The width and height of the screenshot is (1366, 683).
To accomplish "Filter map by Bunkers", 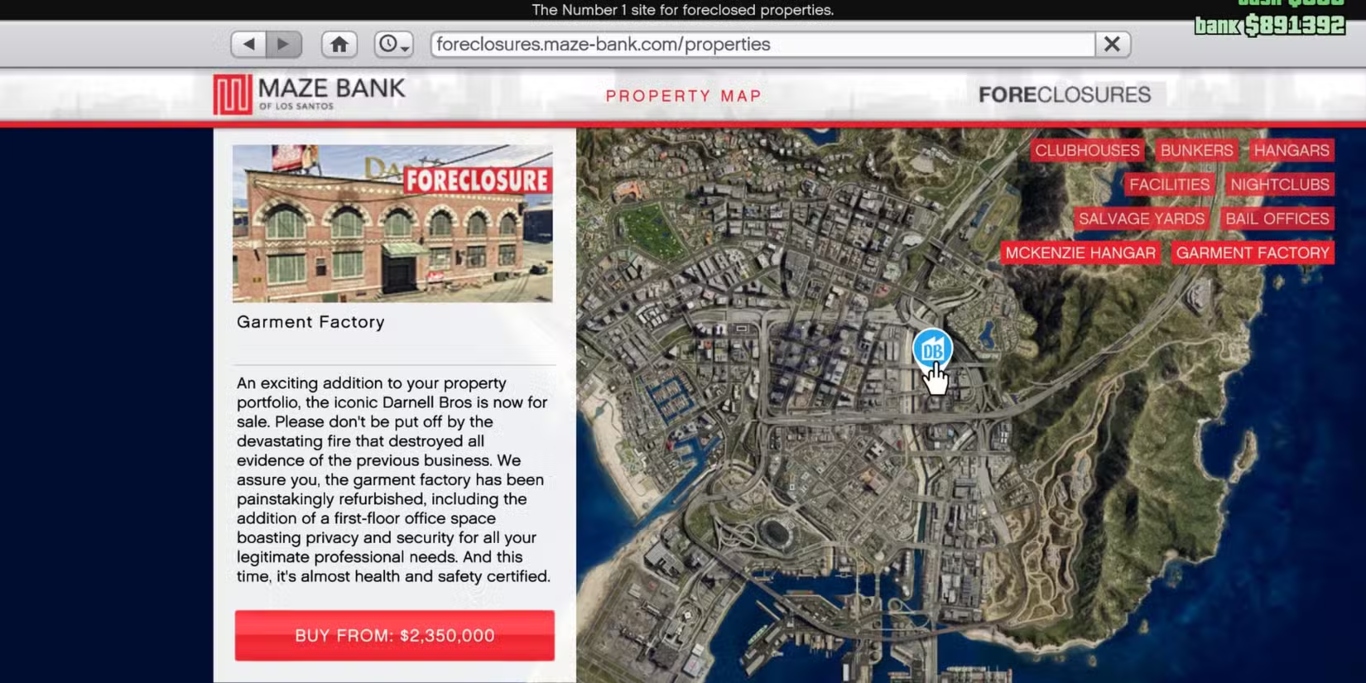I will (x=1196, y=150).
